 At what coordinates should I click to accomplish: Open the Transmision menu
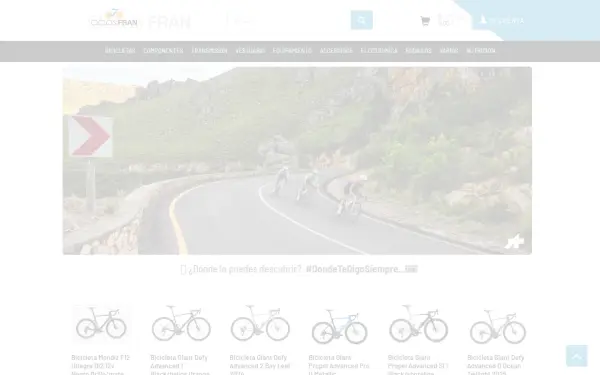point(209,51)
